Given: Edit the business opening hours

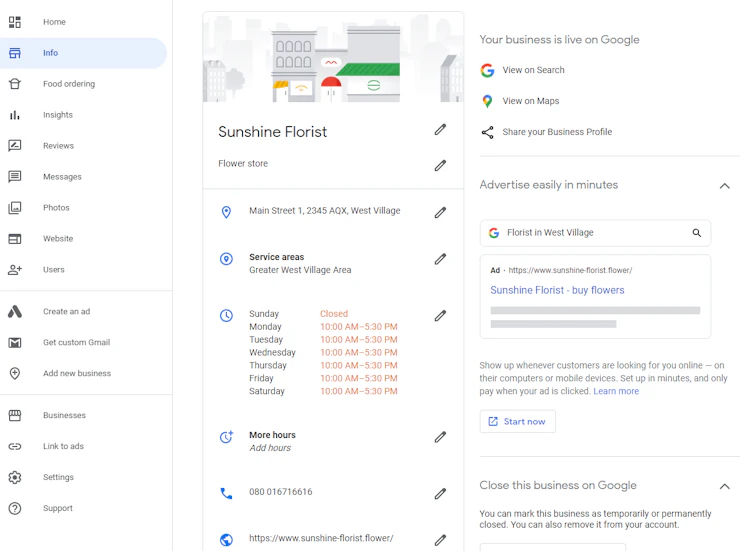Looking at the screenshot, I should [441, 316].
